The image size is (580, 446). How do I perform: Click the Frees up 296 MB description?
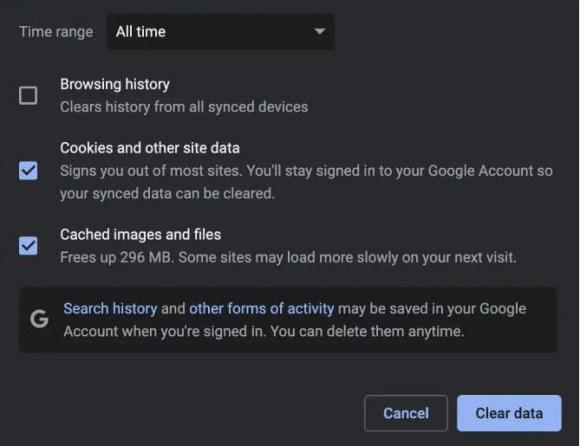tap(288, 257)
